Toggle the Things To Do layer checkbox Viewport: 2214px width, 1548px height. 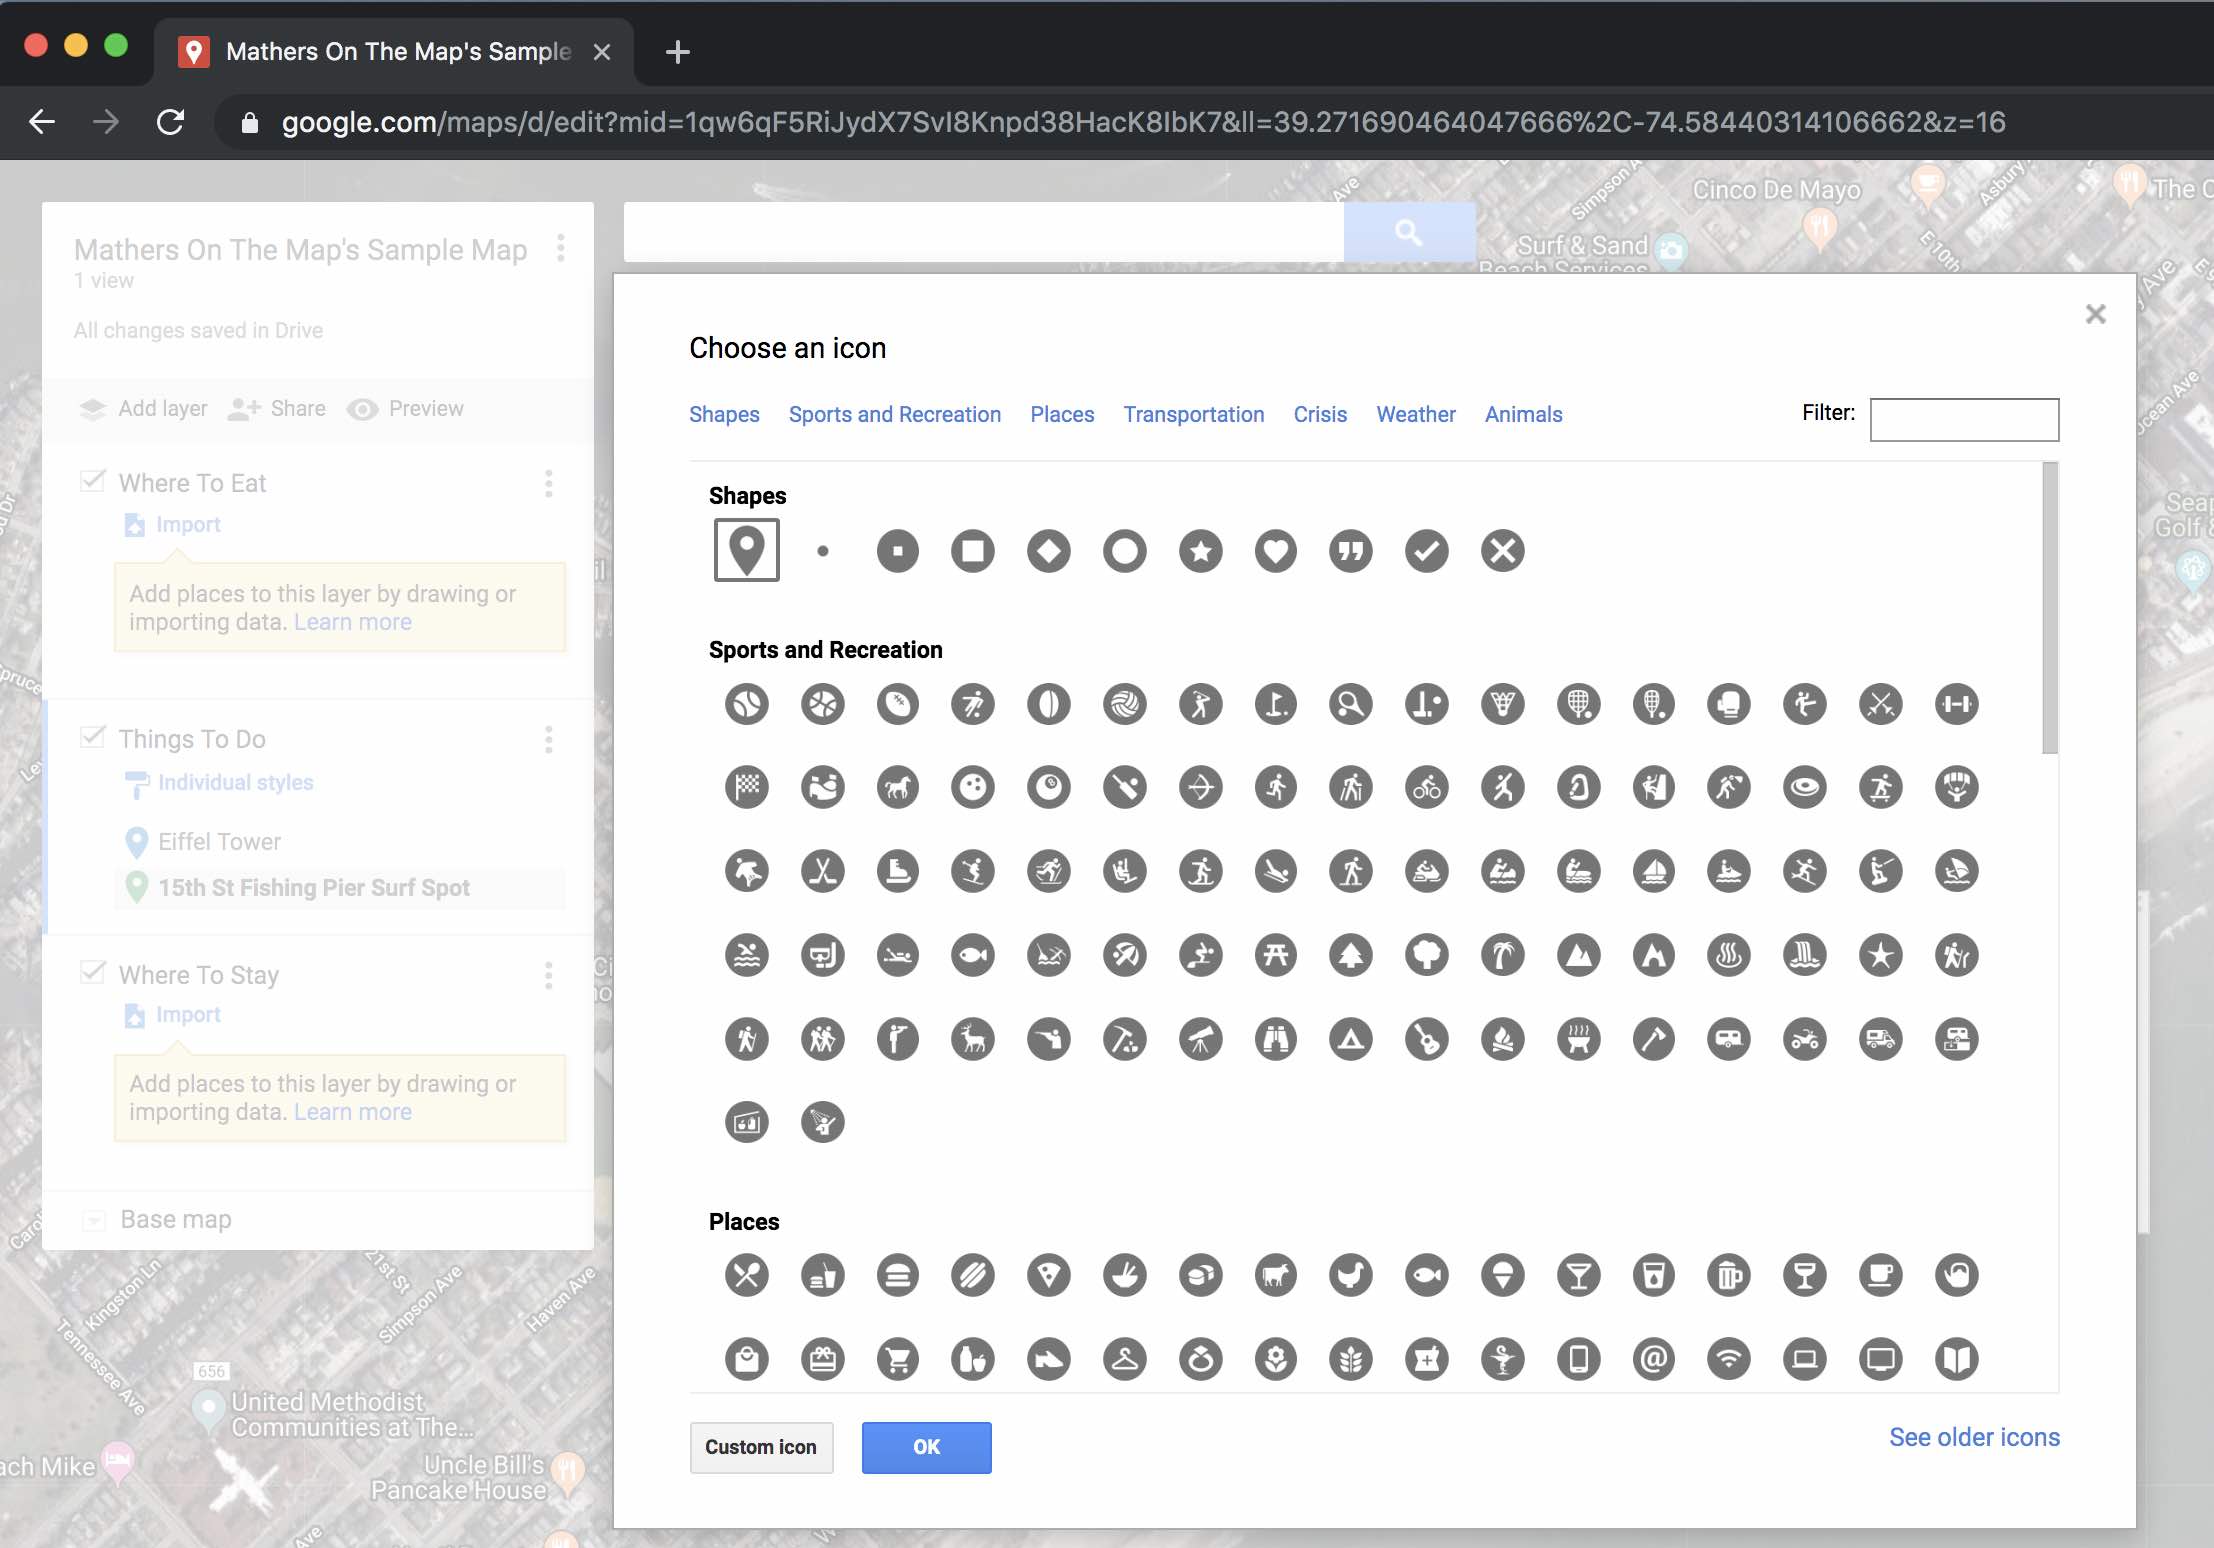point(93,738)
